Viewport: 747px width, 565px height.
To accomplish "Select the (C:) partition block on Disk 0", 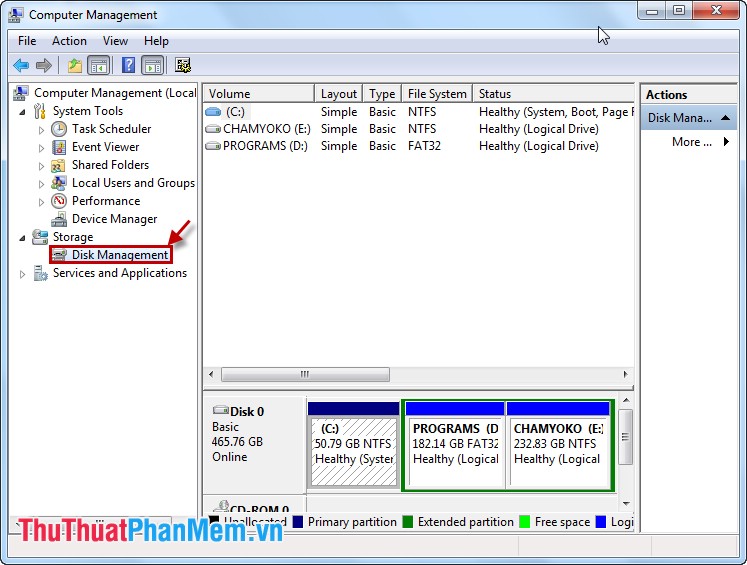I will click(353, 445).
